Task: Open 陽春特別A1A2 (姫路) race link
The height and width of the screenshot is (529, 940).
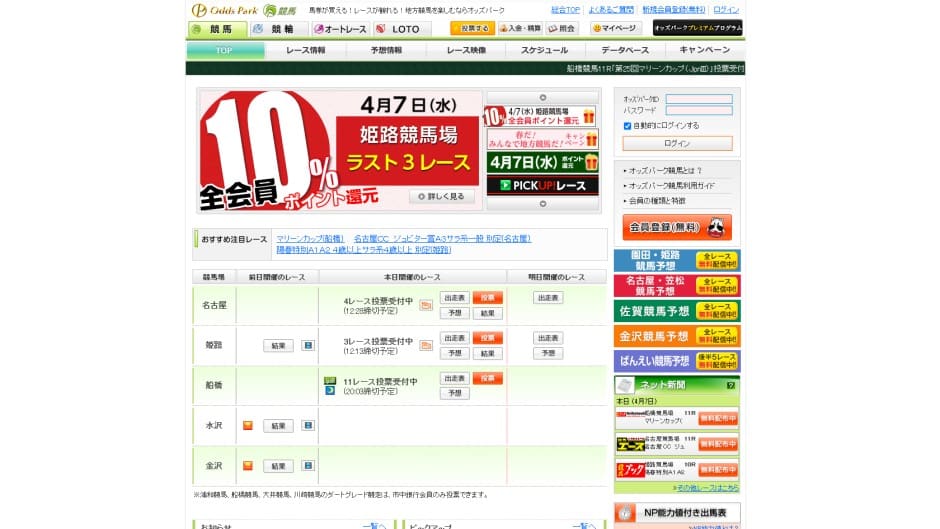Action: click(x=363, y=250)
